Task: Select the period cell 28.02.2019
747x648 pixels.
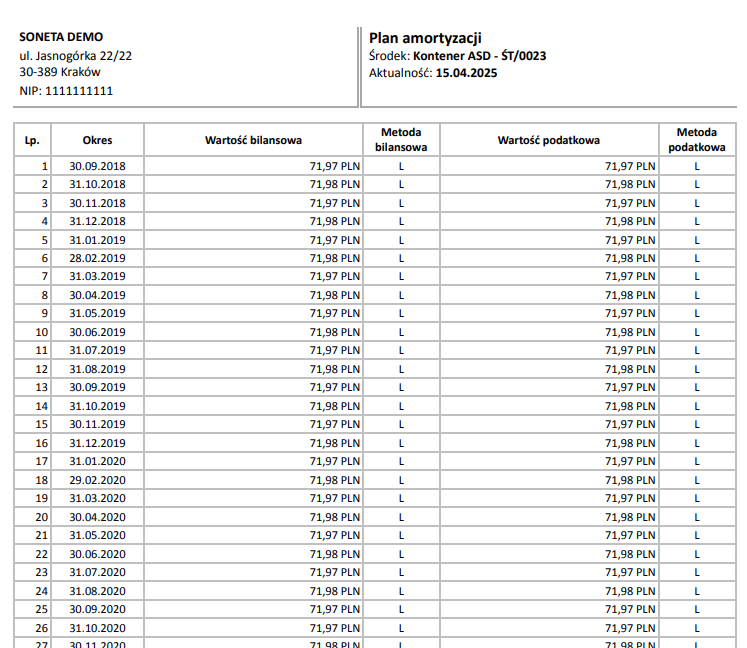Action: (x=98, y=258)
